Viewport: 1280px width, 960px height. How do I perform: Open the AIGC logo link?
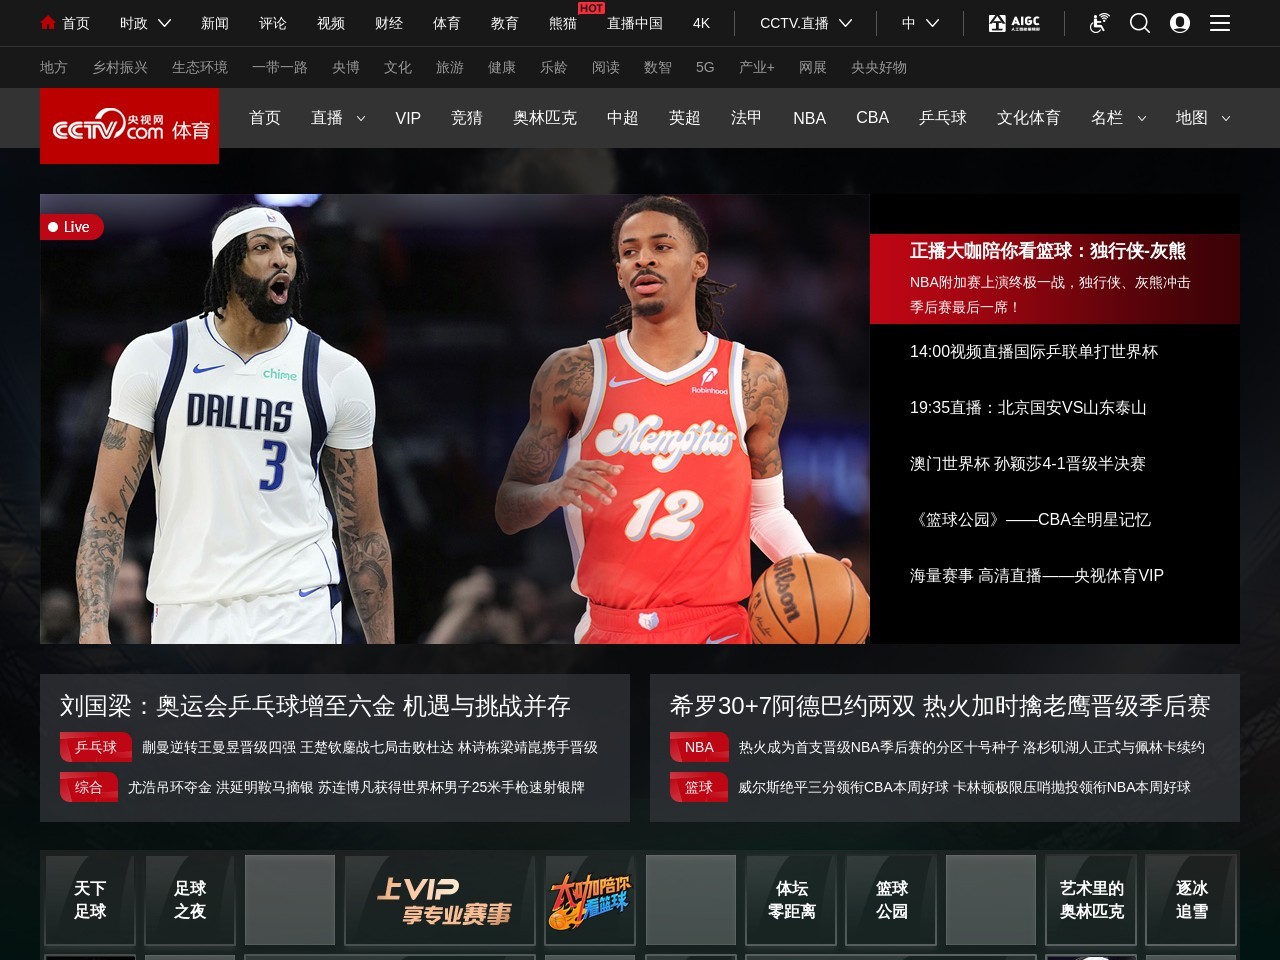tap(1014, 23)
